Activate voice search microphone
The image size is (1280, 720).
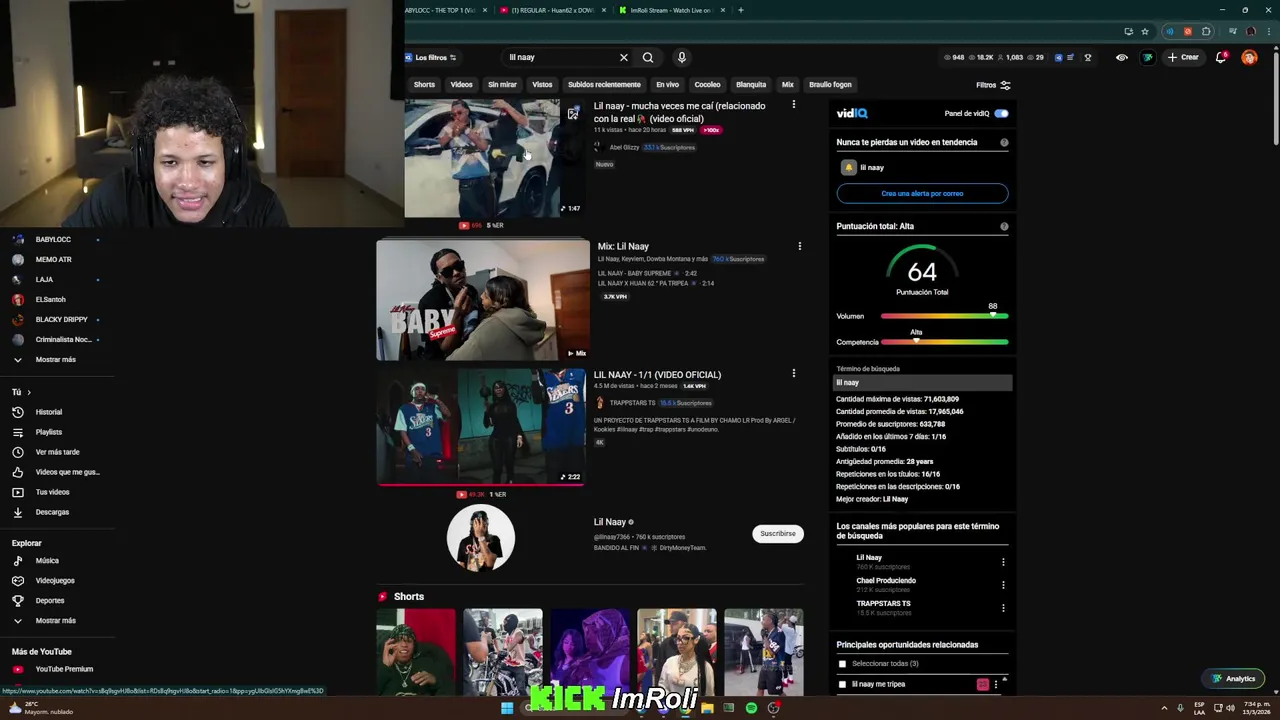682,57
